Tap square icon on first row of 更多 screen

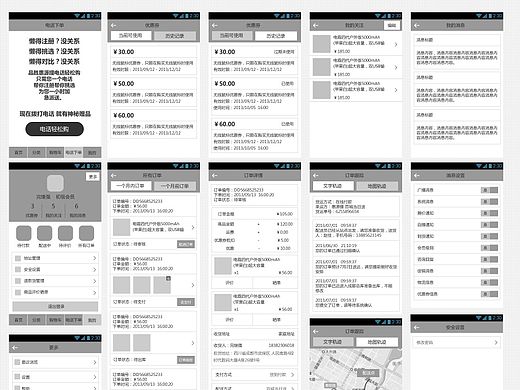pos(17,362)
